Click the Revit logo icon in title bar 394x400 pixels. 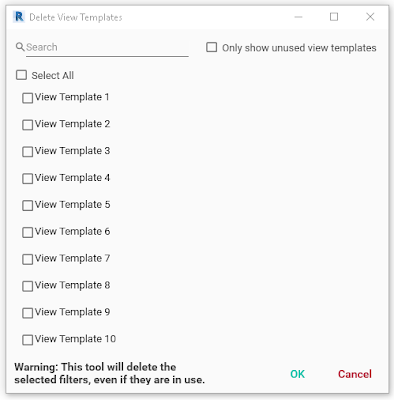click(19, 16)
